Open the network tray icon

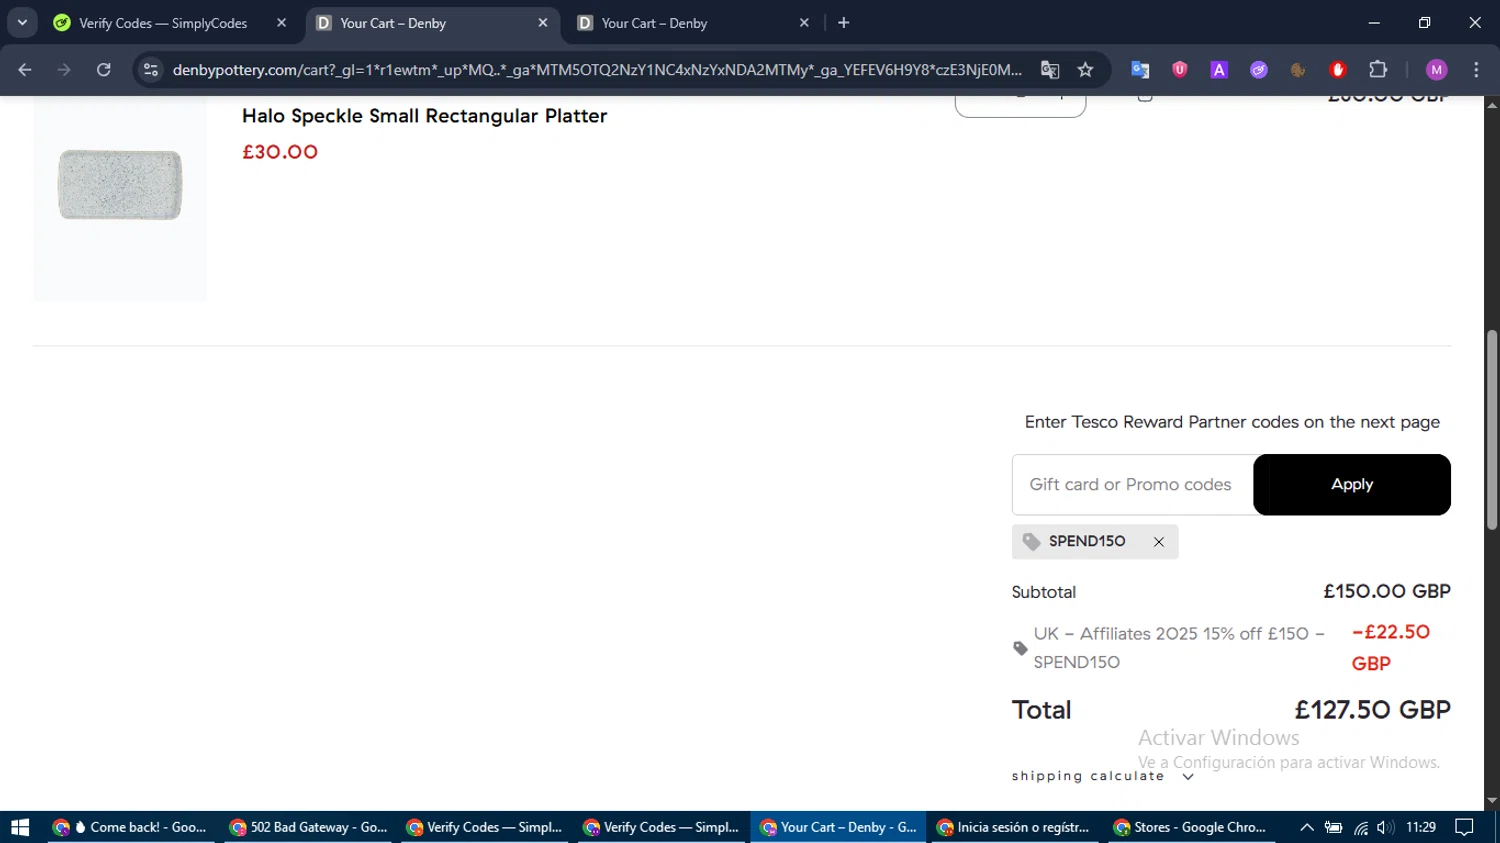pos(1361,827)
